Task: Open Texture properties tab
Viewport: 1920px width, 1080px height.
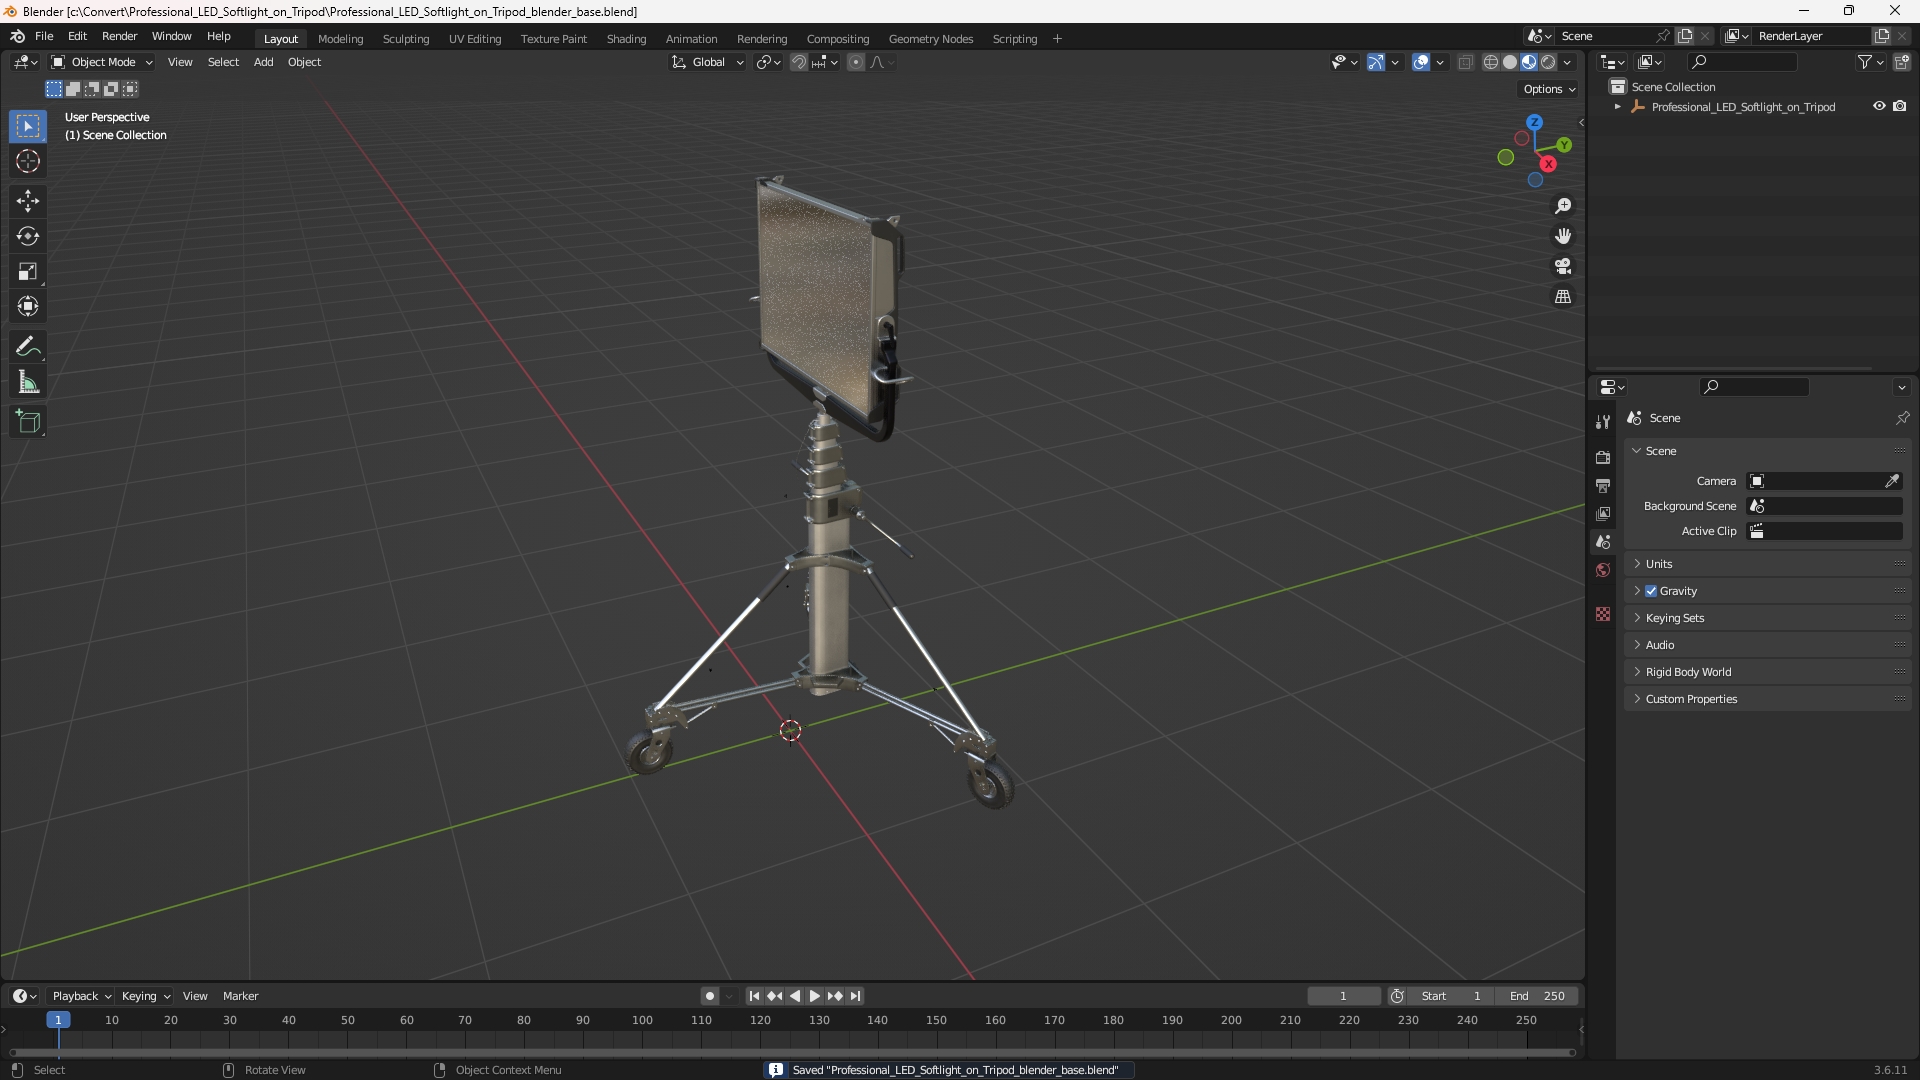Action: [1603, 614]
